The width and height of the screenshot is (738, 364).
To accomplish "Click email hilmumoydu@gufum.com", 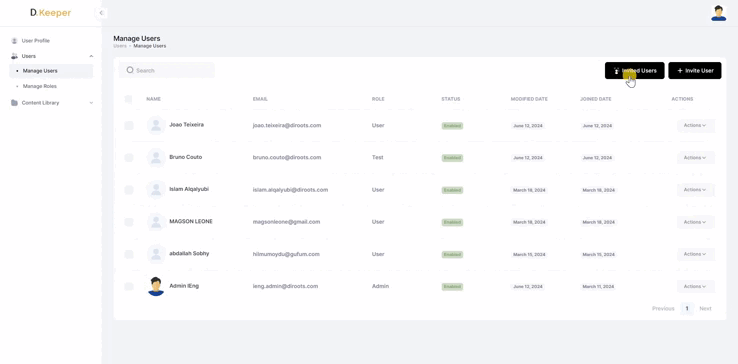I will (x=286, y=254).
